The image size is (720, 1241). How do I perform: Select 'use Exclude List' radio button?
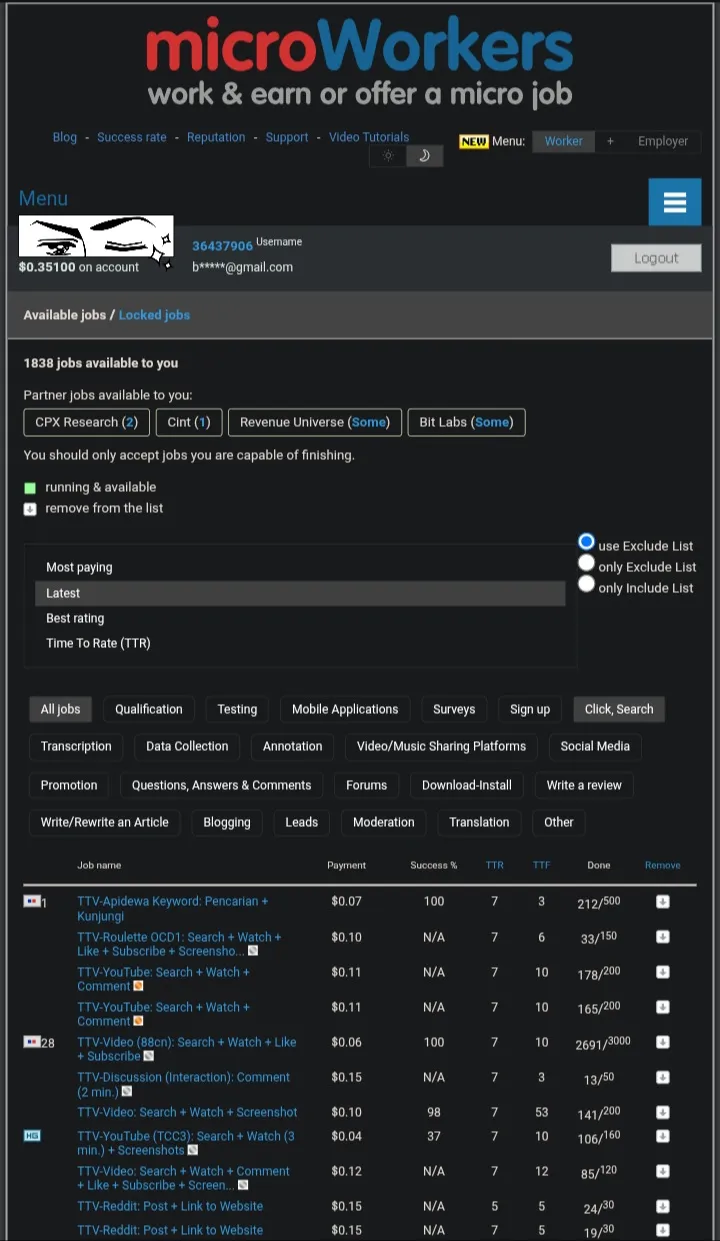click(x=586, y=542)
